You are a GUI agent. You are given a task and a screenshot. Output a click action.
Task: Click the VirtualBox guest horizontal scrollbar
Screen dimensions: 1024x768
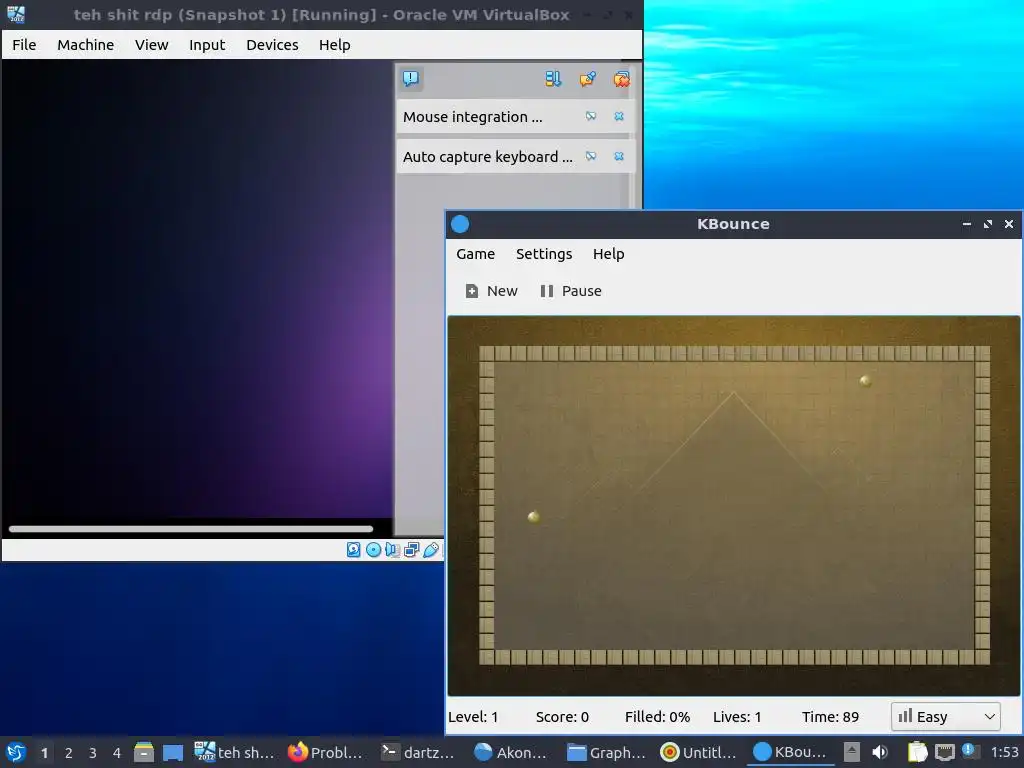point(191,529)
